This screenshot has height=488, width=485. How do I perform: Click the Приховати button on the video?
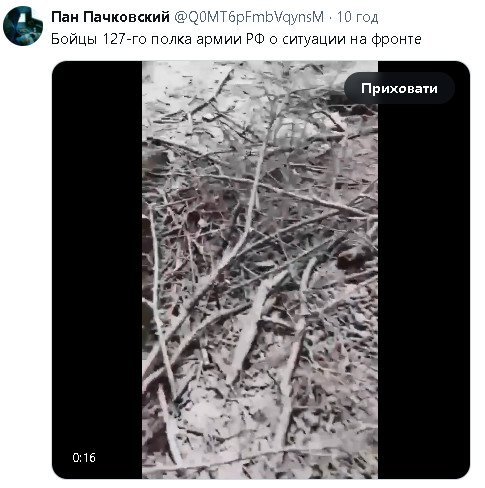[399, 88]
